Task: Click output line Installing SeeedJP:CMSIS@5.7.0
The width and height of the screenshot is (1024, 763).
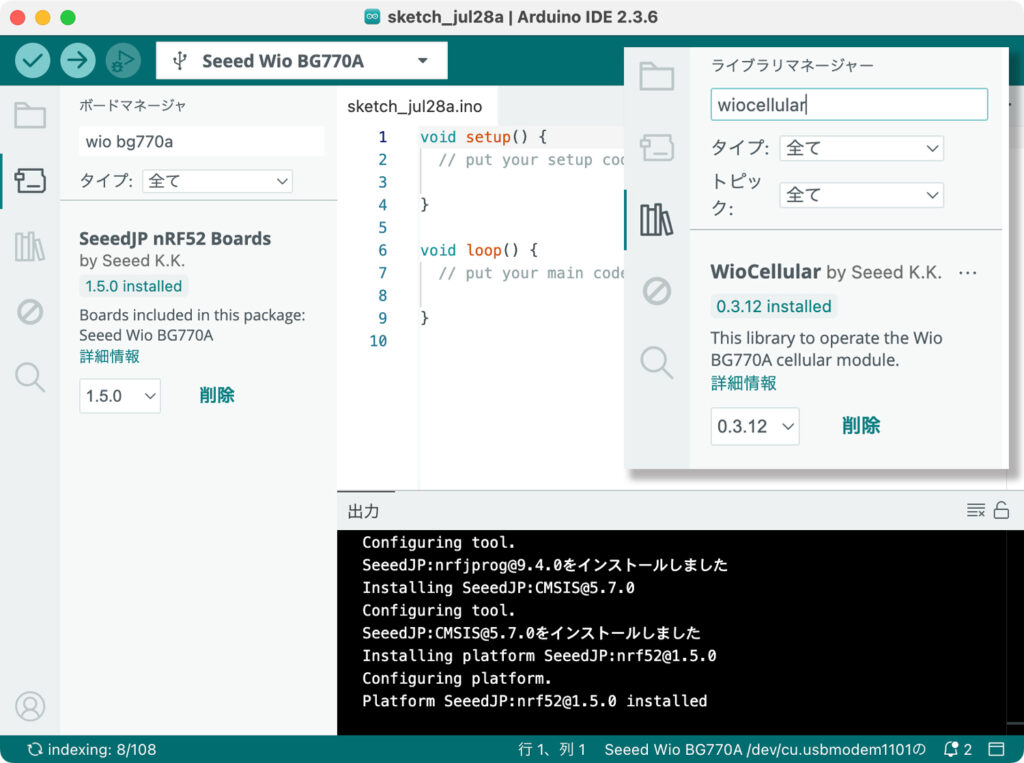Action: [x=498, y=588]
